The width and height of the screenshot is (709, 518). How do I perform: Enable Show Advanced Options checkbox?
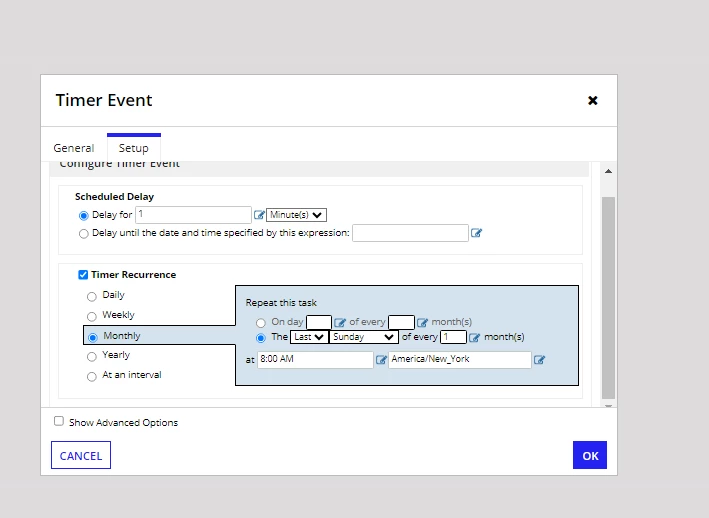[x=59, y=421]
